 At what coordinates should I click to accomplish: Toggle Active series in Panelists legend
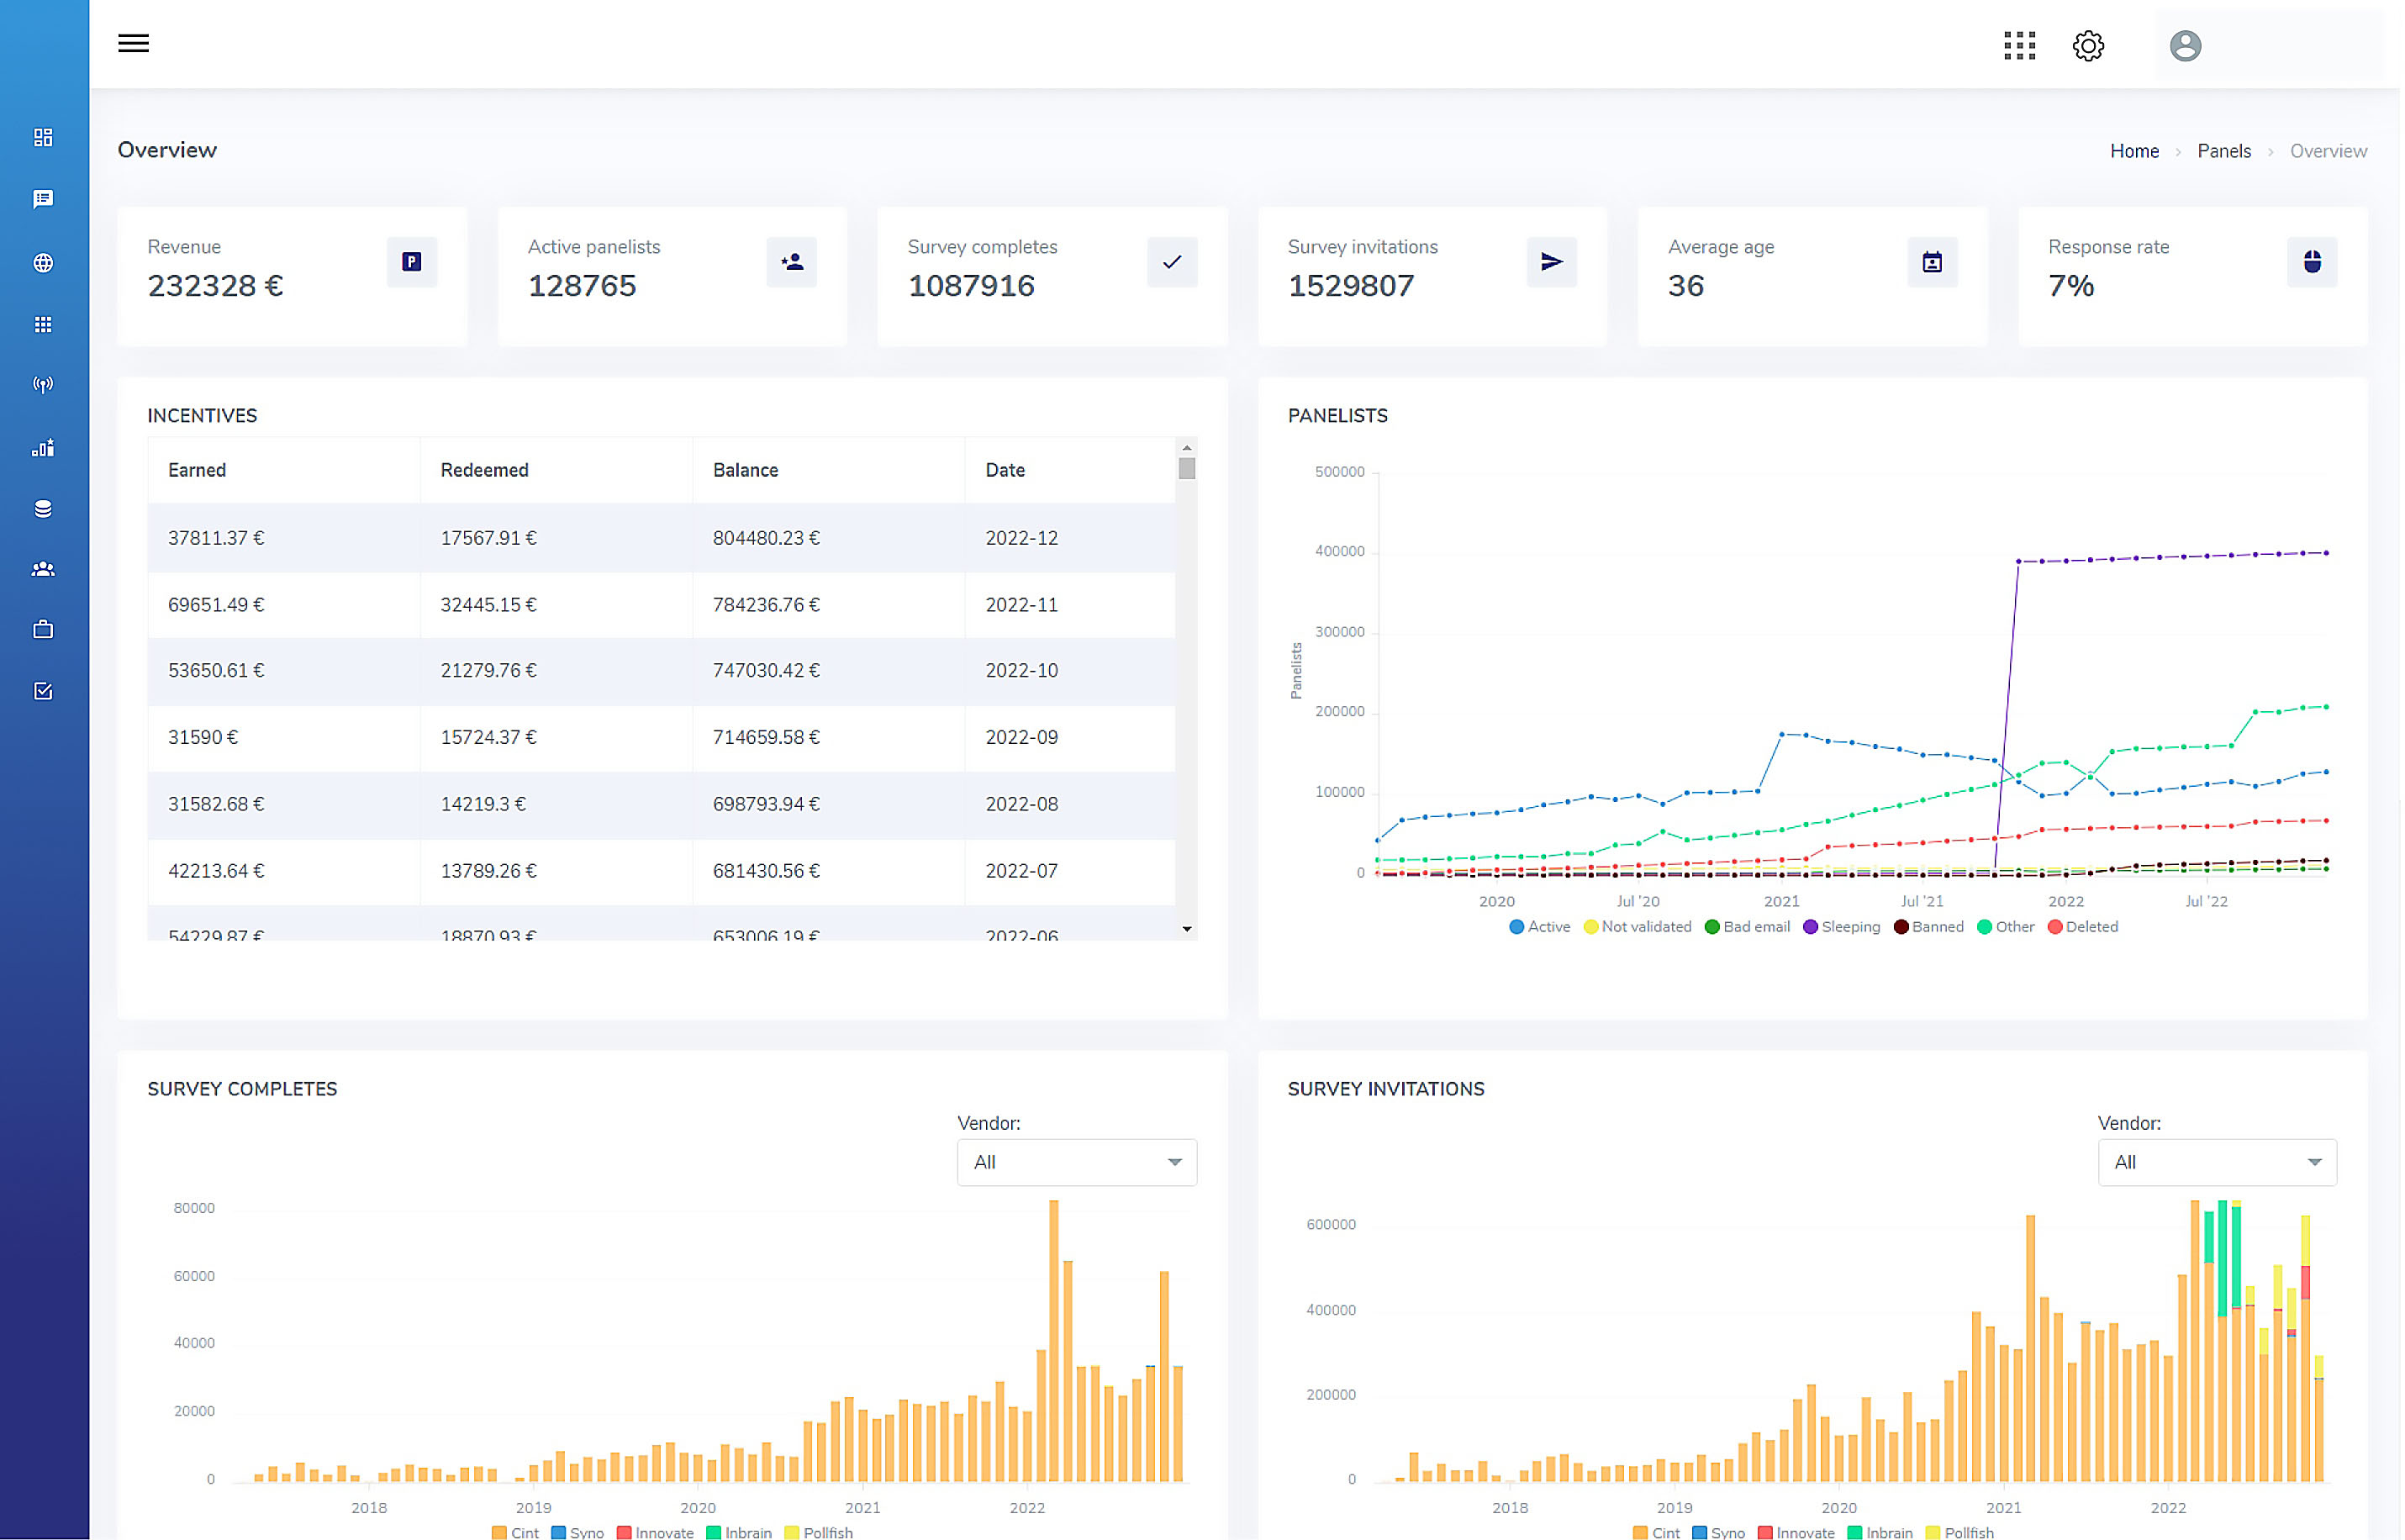coord(1541,927)
